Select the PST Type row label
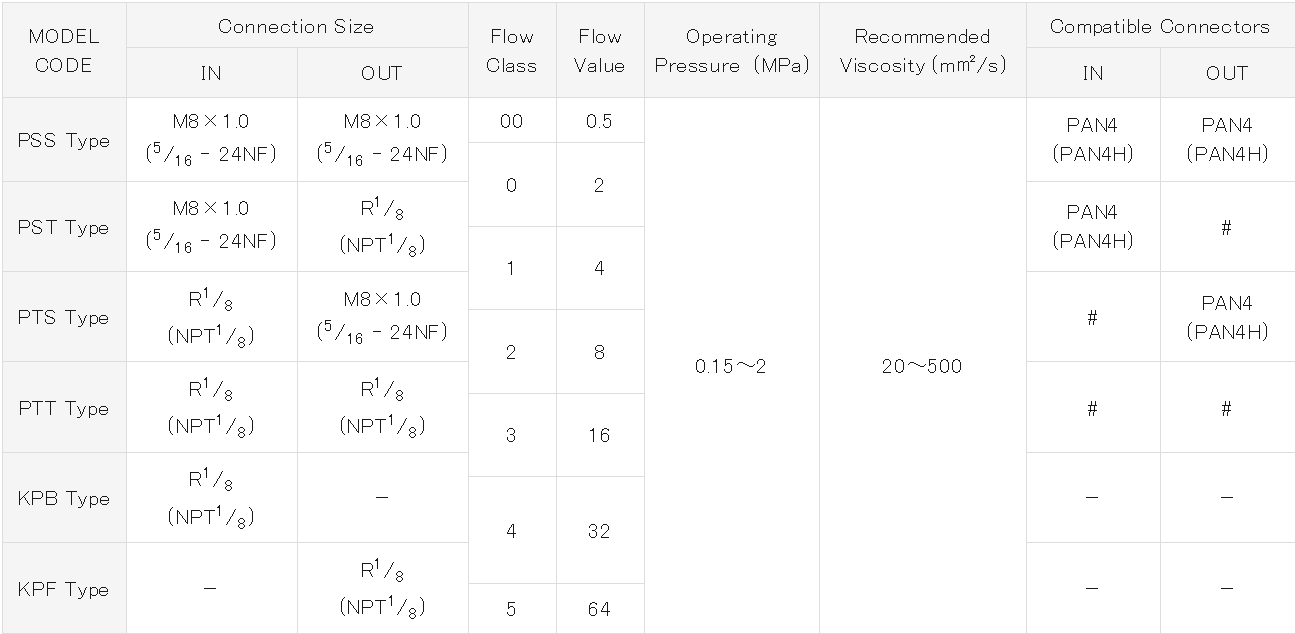1295x634 pixels. 63,227
